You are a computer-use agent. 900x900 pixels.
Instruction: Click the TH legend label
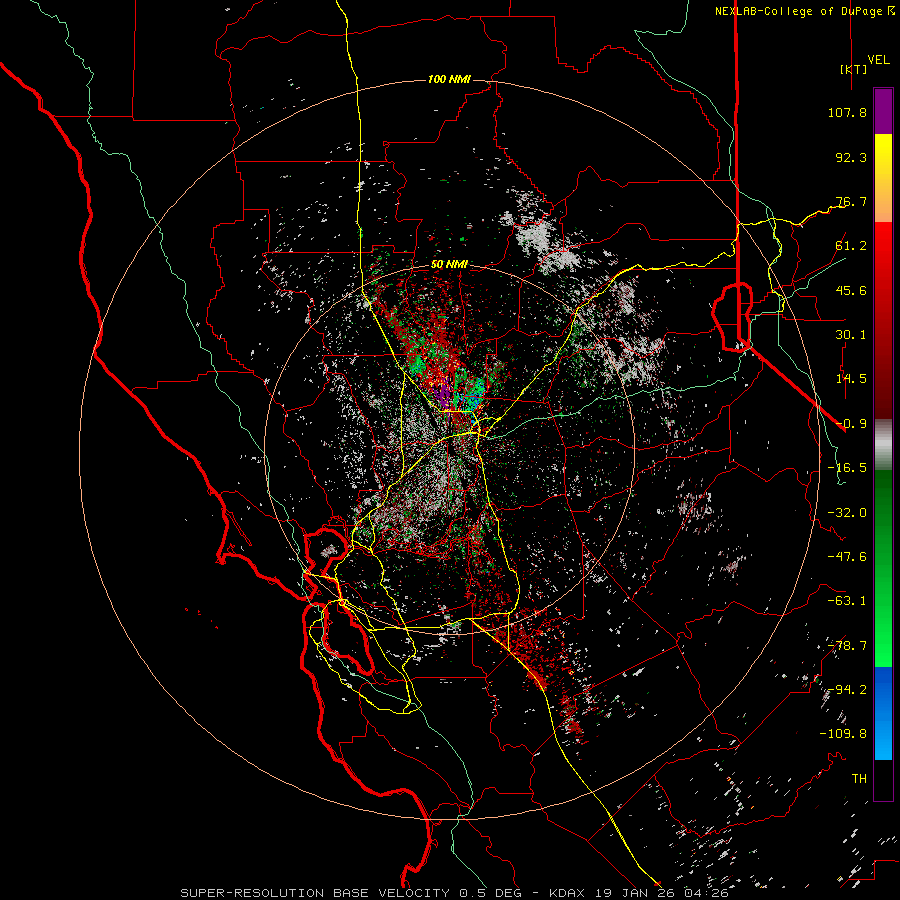click(859, 779)
